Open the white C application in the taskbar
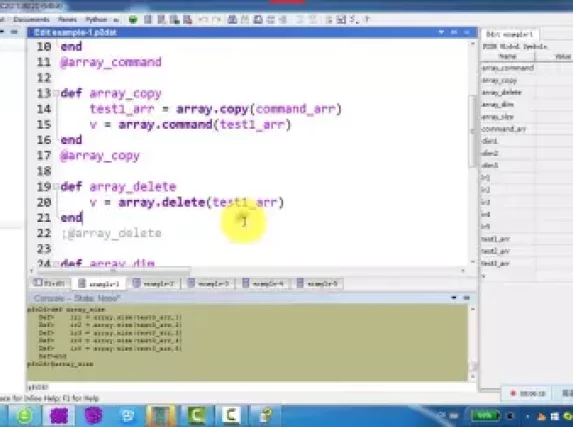573x427 pixels. 231,416
